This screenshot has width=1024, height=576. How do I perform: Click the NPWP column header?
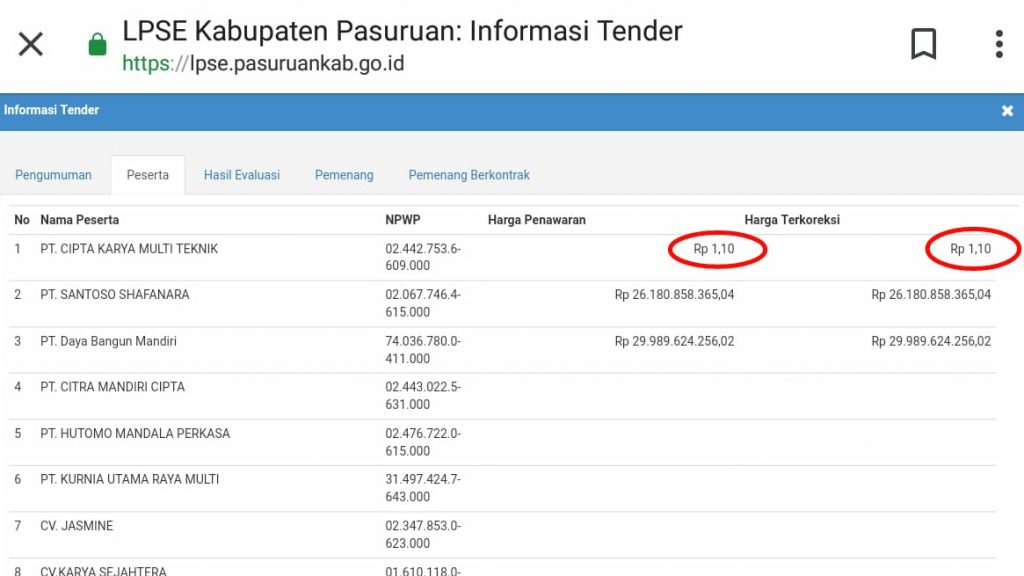(403, 220)
